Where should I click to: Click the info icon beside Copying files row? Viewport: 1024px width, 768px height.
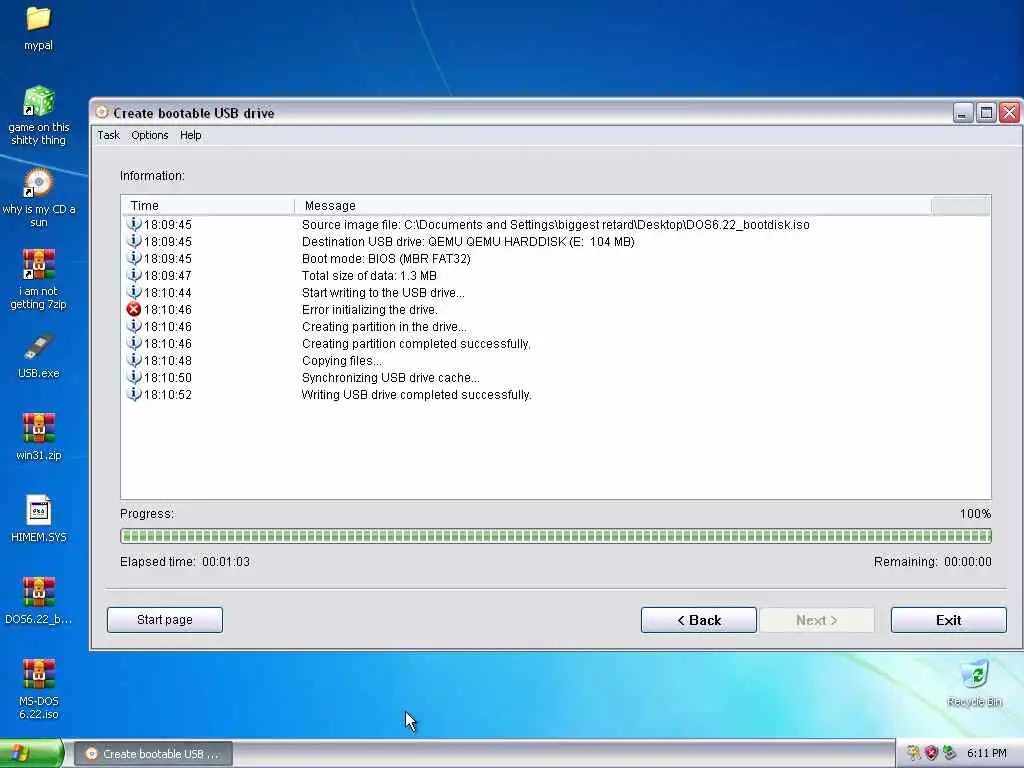pos(134,360)
